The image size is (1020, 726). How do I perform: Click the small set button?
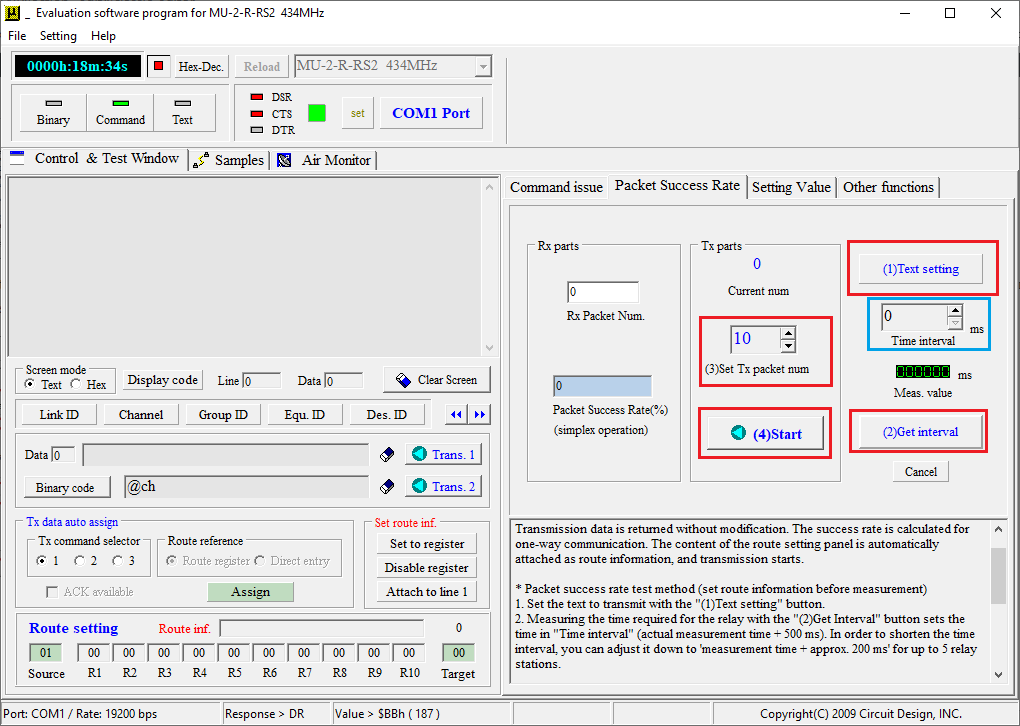358,113
